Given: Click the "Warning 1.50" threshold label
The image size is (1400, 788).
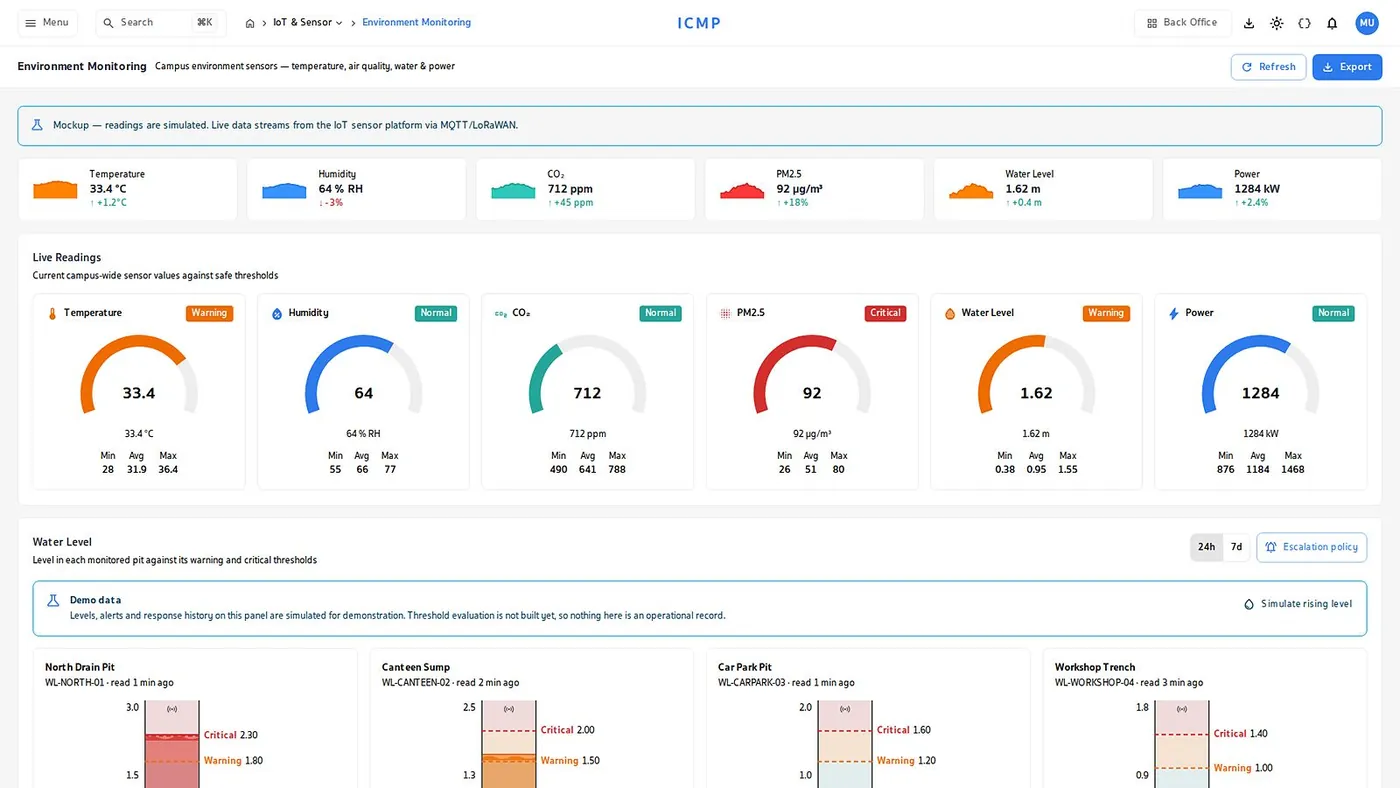Looking at the screenshot, I should pos(570,761).
